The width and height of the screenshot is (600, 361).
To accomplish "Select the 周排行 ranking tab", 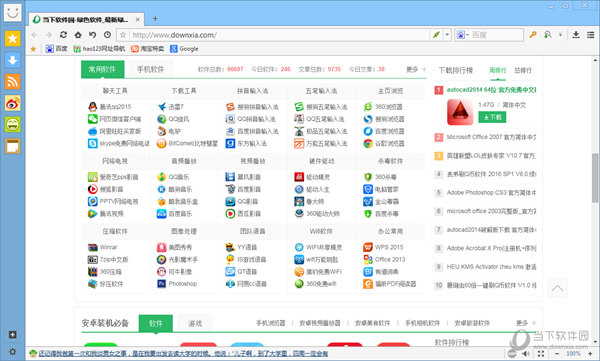I will click(x=497, y=70).
